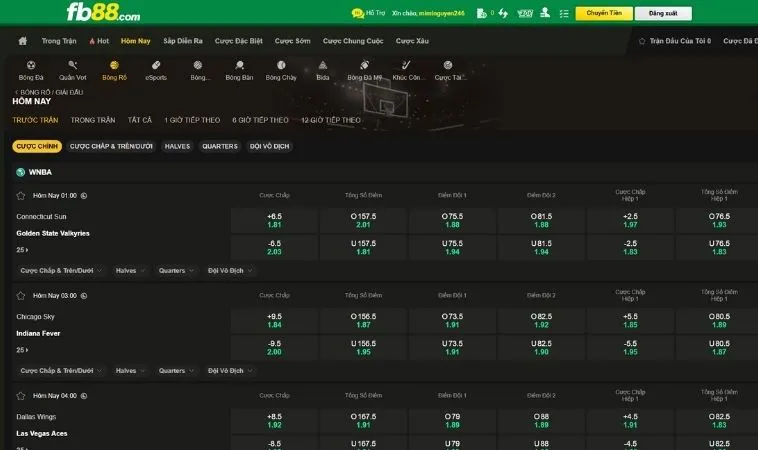Click the home icon in navigation bar

click(22, 41)
